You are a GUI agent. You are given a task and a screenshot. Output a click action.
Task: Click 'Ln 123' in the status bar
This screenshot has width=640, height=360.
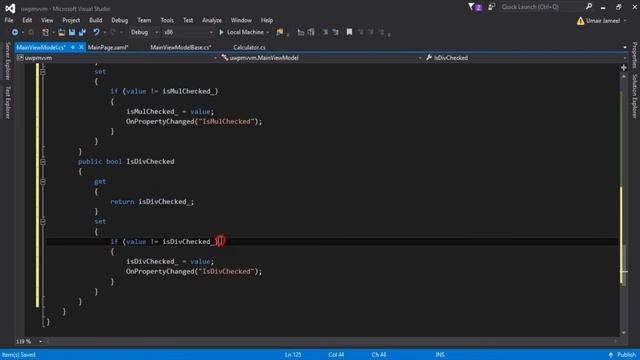click(293, 355)
